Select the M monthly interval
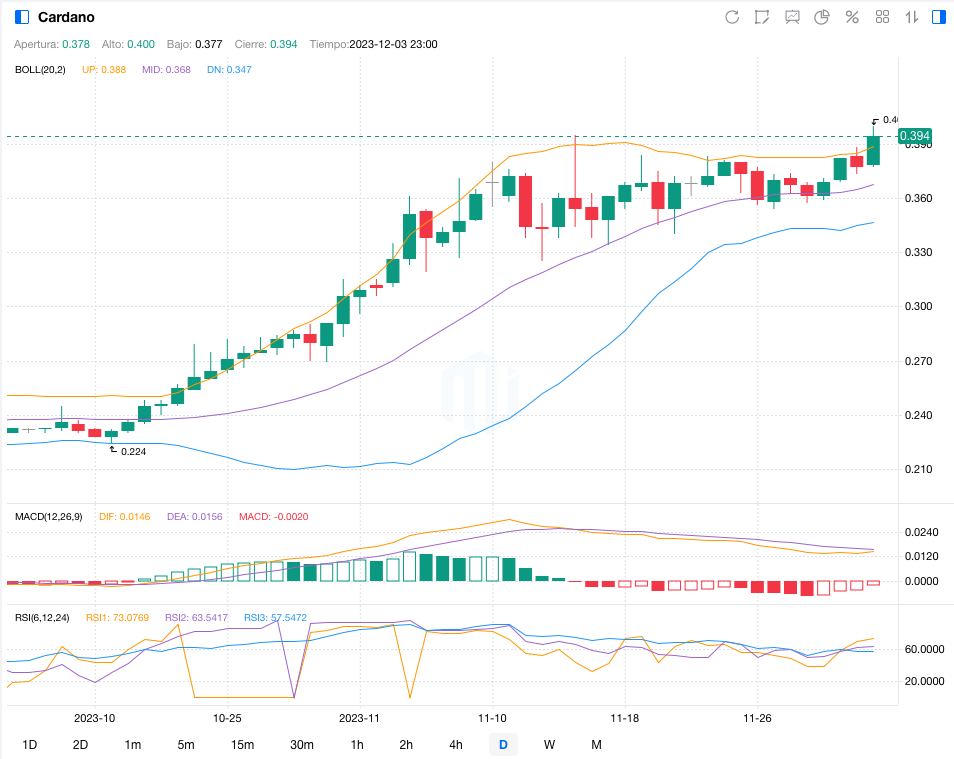The height and width of the screenshot is (759, 954). pos(596,744)
